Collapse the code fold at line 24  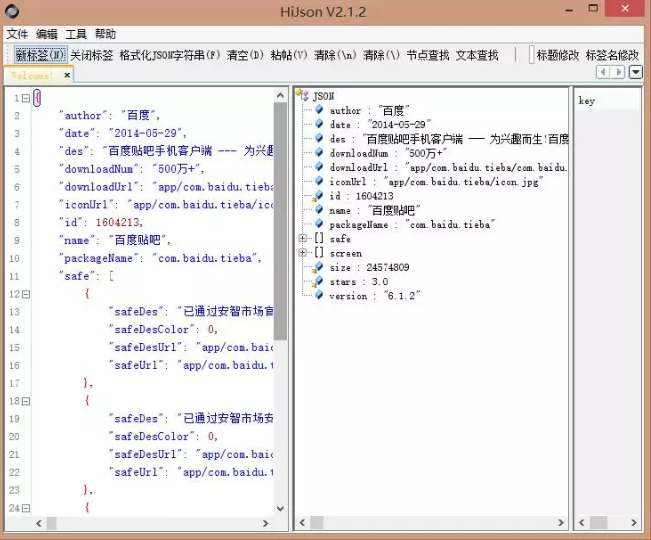point(26,508)
